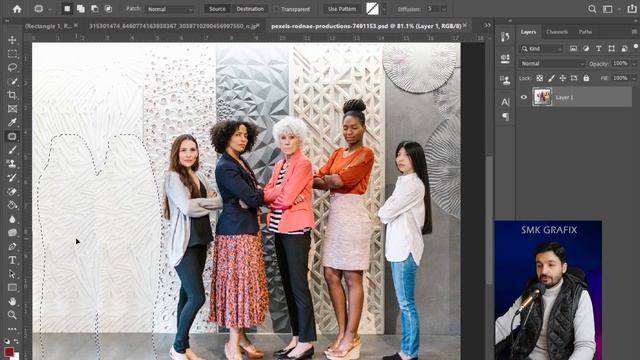Choose Subtract from Selection mode

coord(95,9)
